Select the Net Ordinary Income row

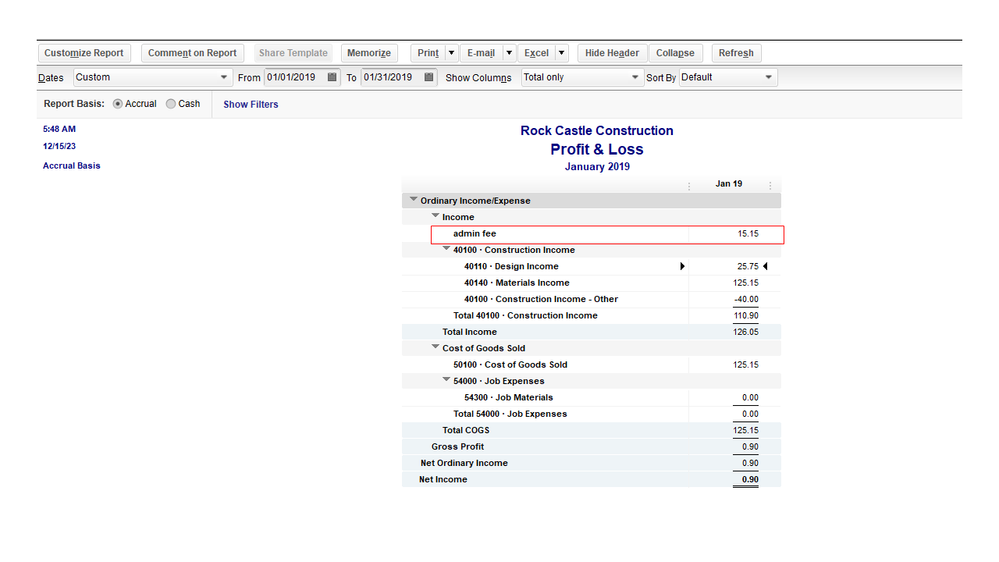(591, 463)
